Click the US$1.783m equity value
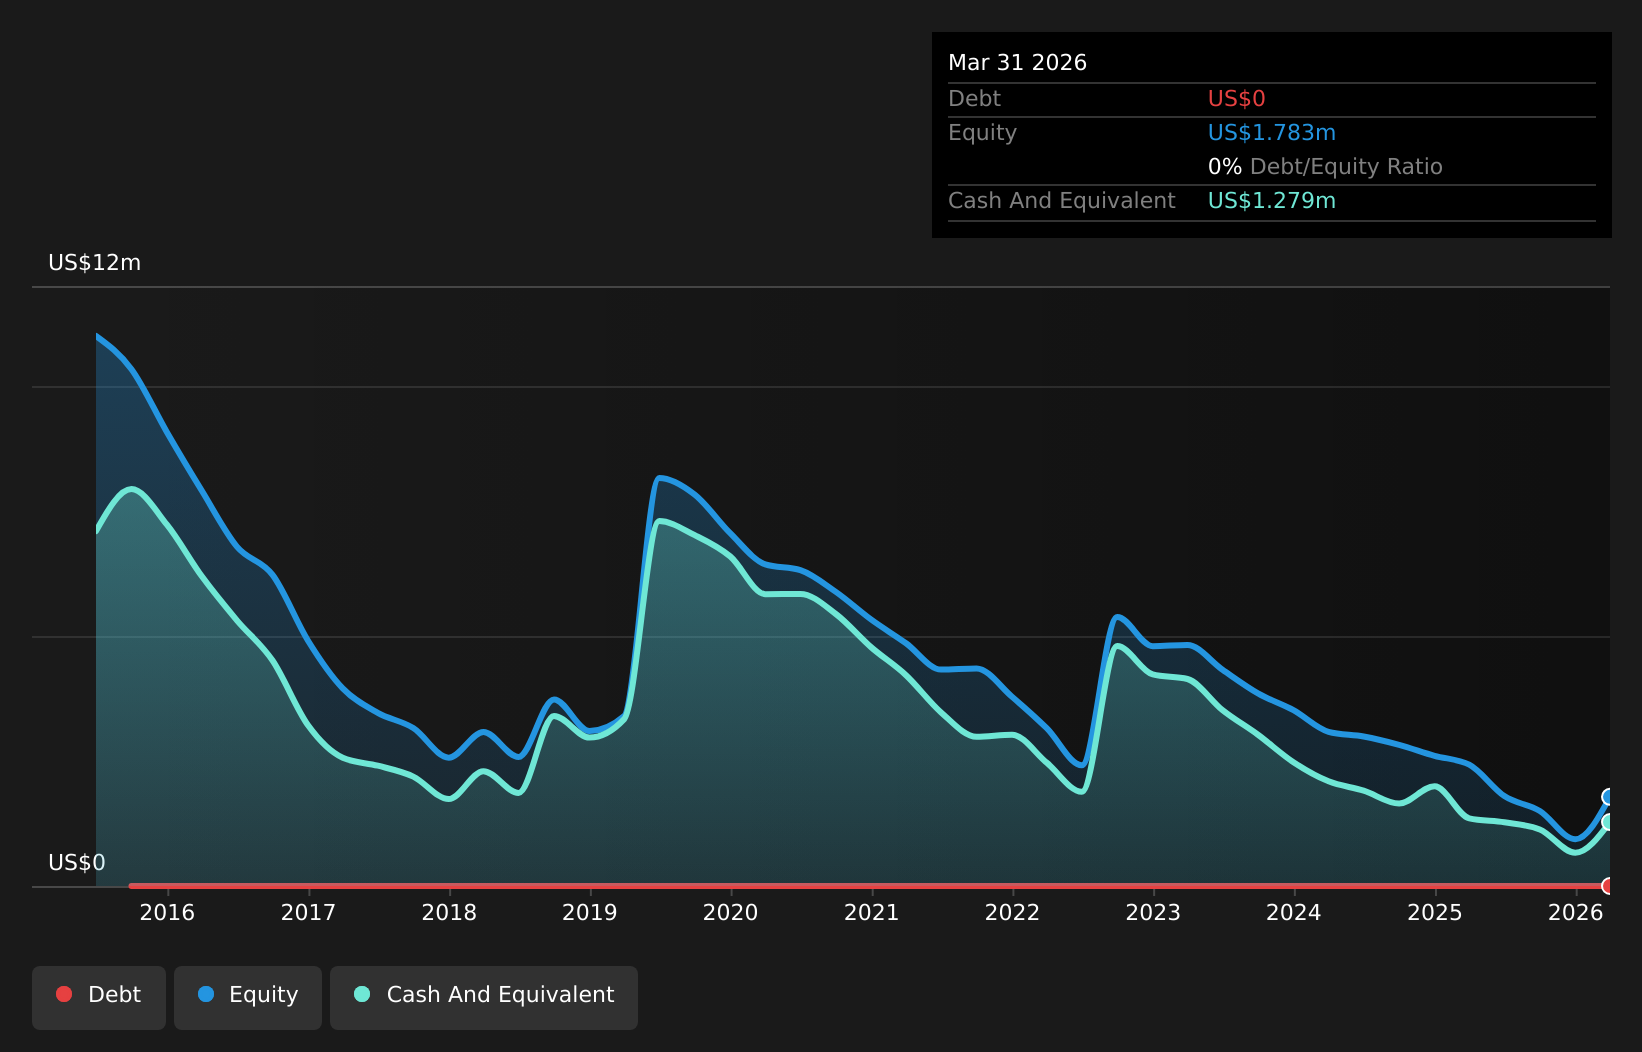Image resolution: width=1642 pixels, height=1052 pixels. [x=1271, y=133]
